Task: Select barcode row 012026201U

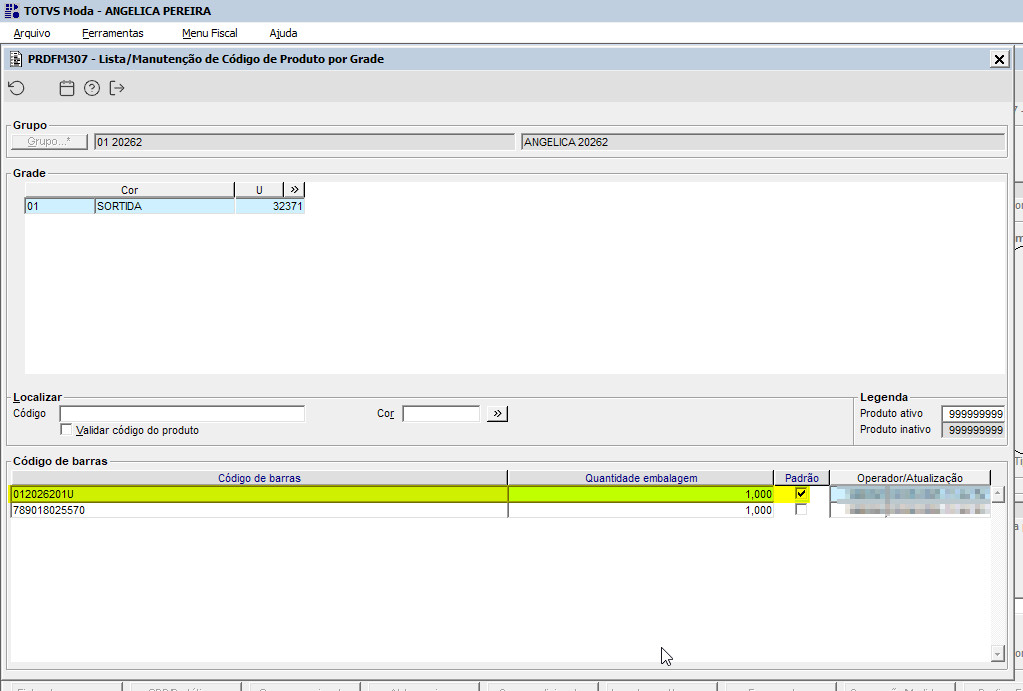Action: (259, 495)
